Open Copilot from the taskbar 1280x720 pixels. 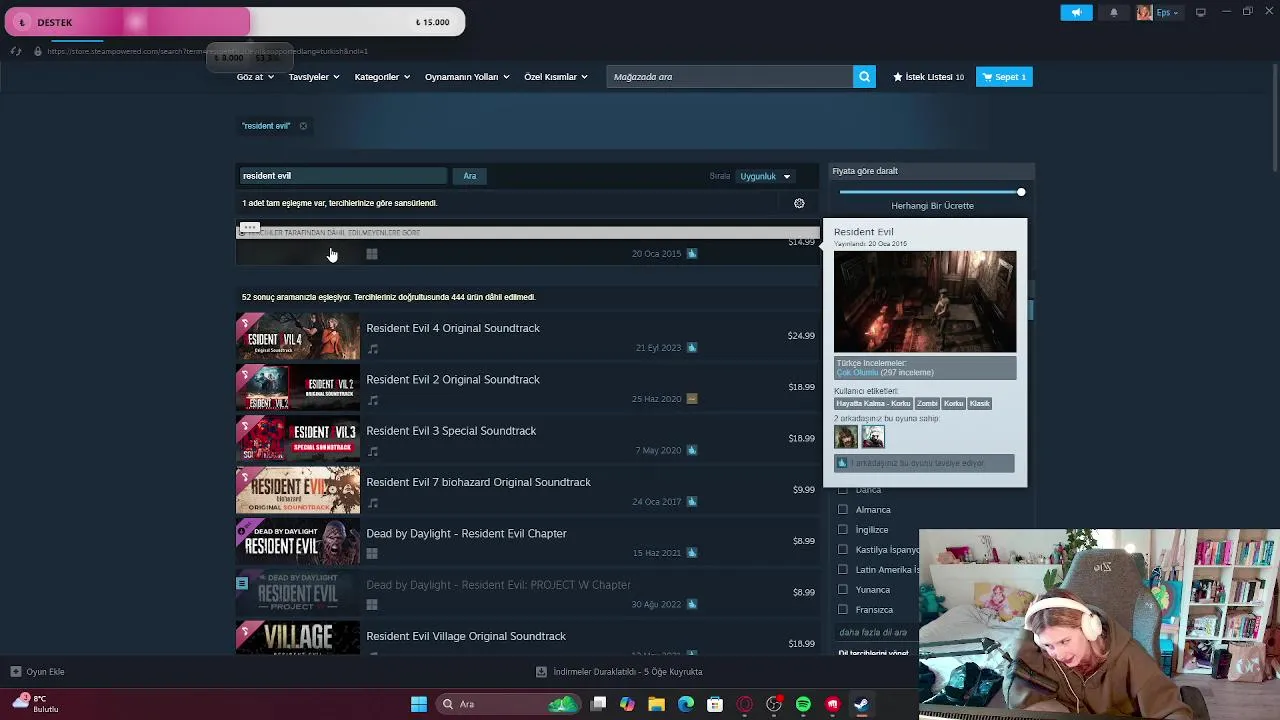coord(627,704)
